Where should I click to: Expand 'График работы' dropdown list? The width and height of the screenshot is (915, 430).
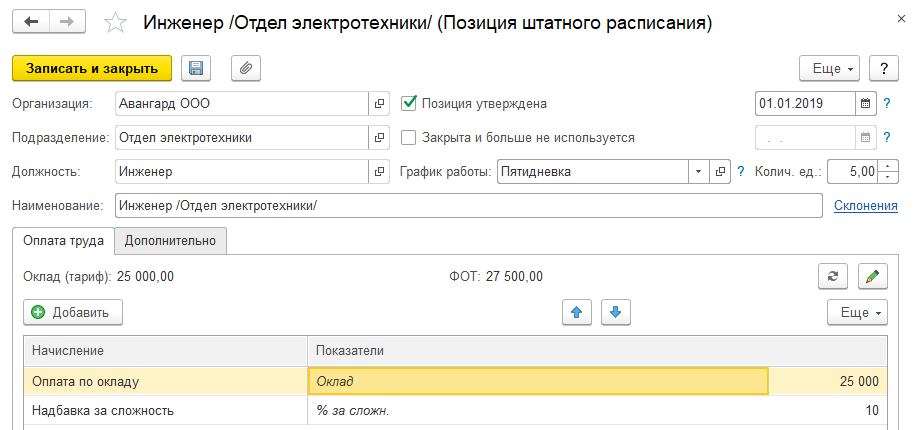coord(698,171)
